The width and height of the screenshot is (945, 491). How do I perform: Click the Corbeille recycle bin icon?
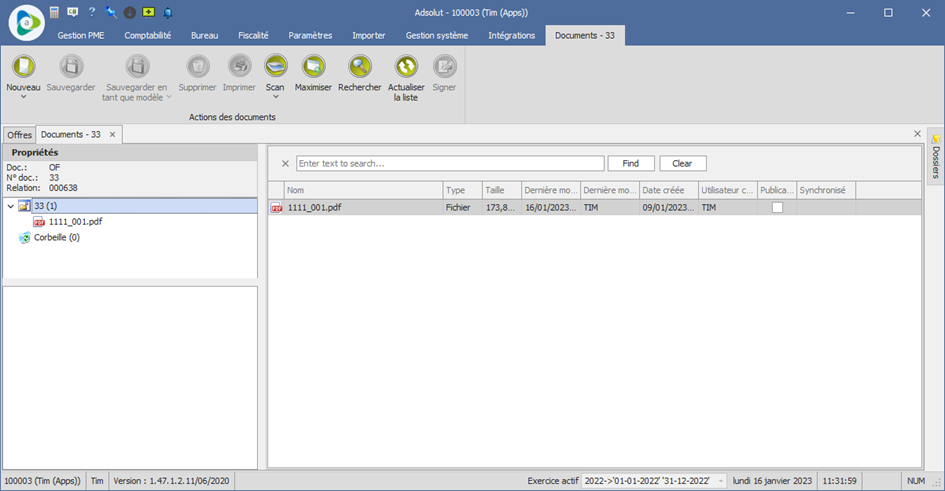point(24,238)
